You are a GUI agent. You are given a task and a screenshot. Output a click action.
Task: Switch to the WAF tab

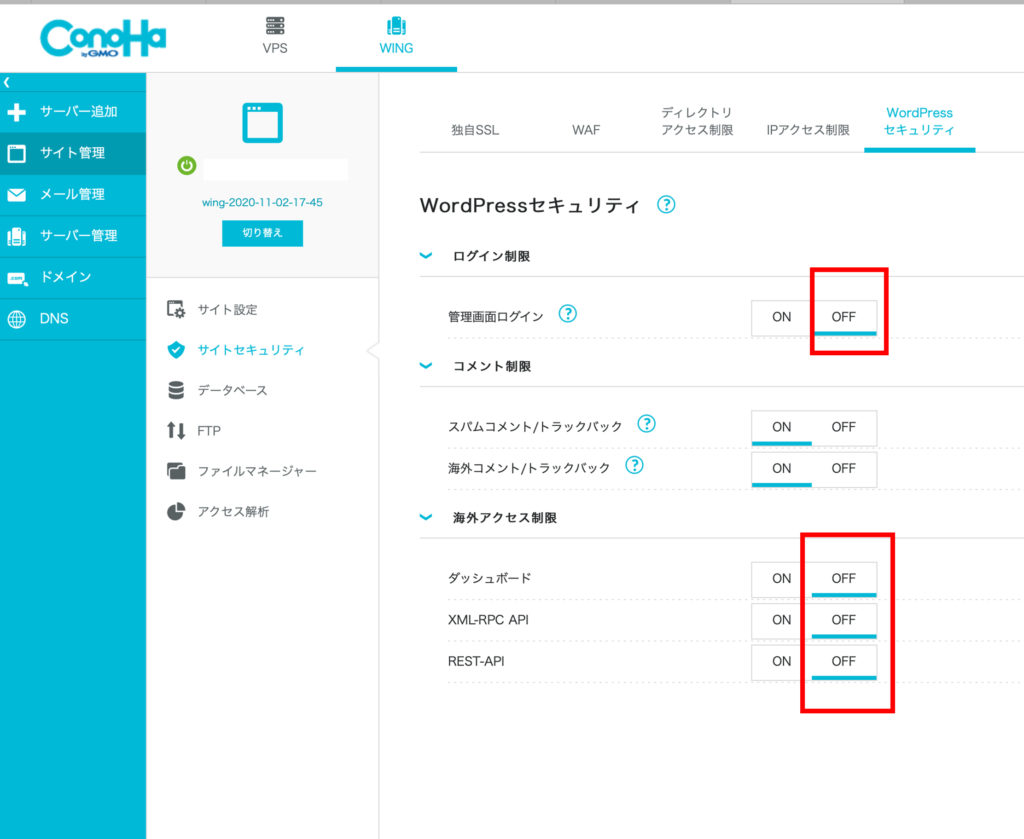point(586,131)
